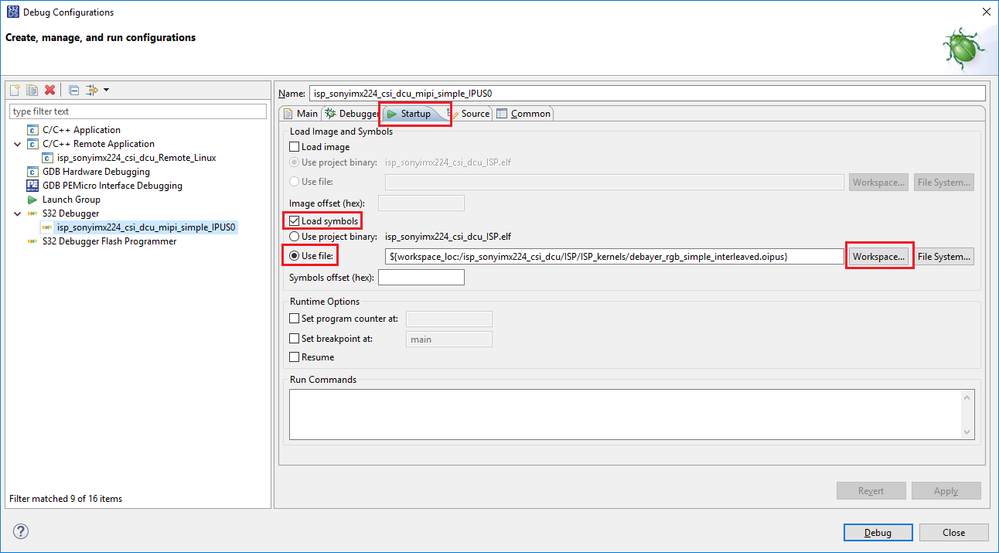
Task: Collapse the C/C++ Remote Application node
Action: click(x=17, y=144)
